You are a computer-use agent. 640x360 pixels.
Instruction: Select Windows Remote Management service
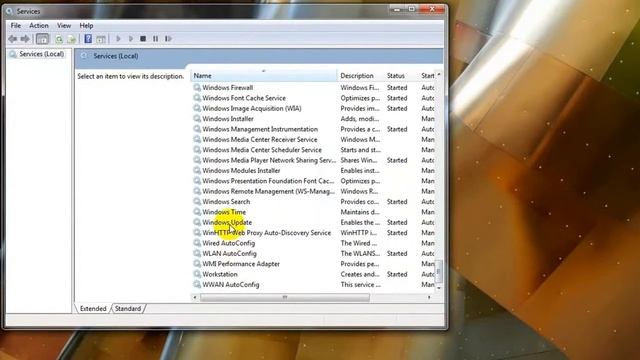coord(268,191)
